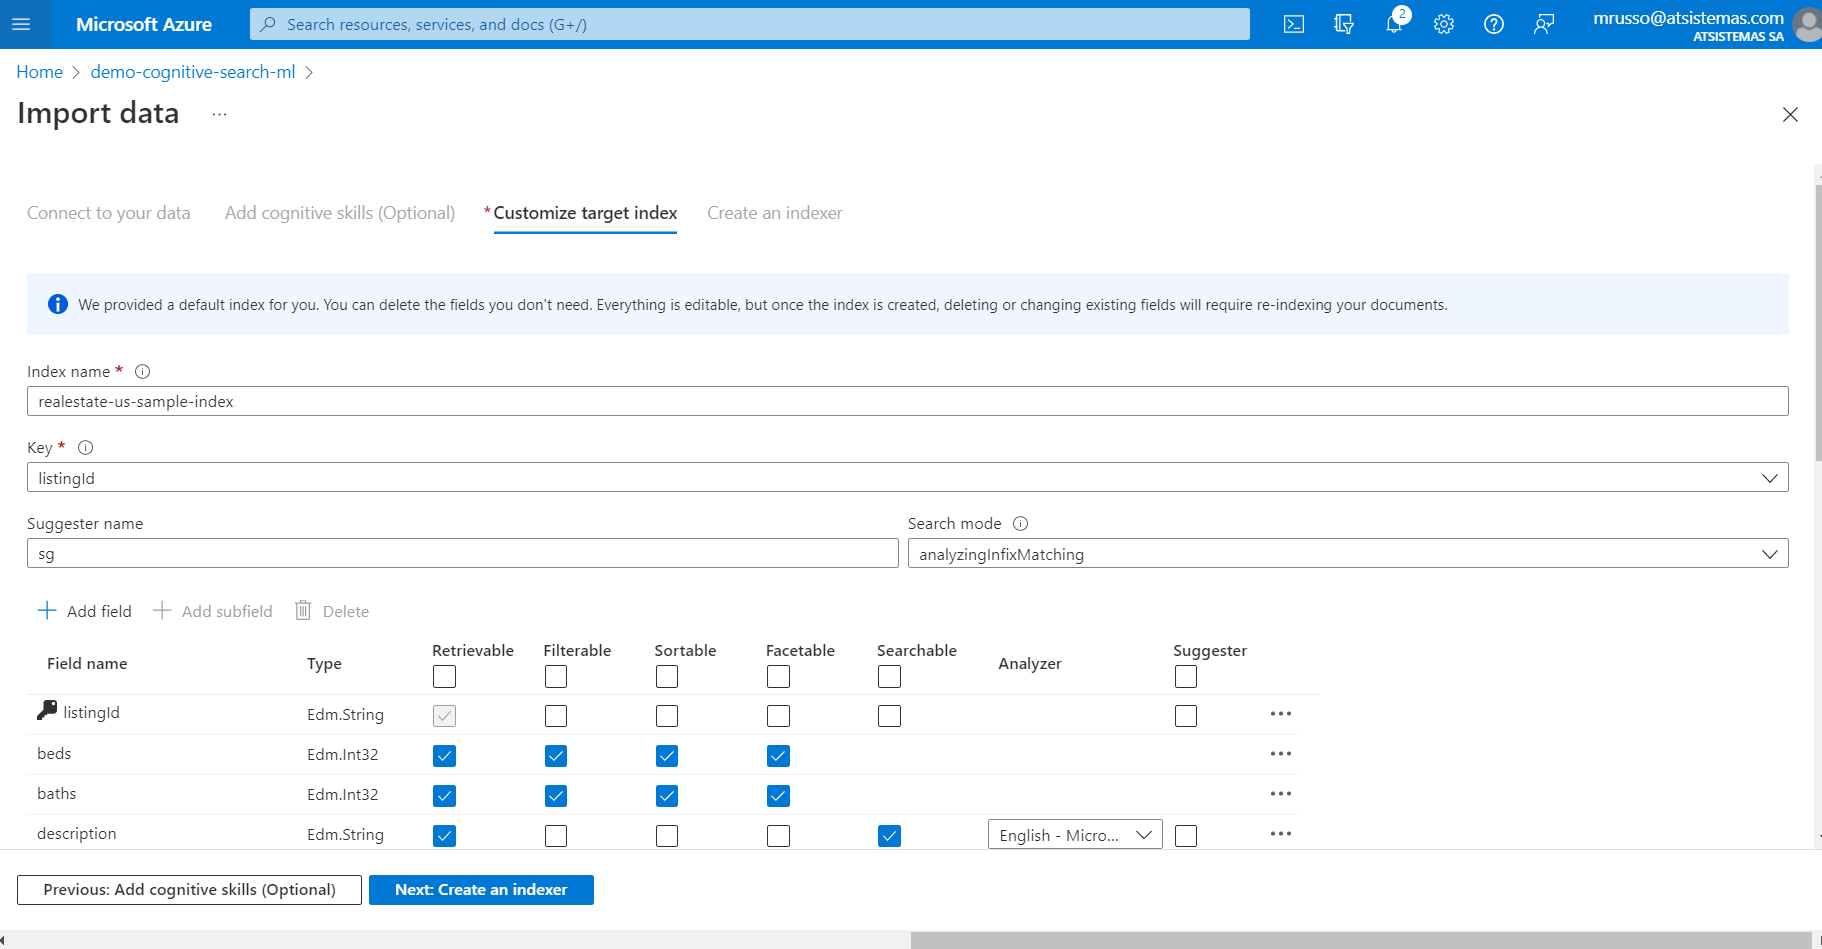Viewport: 1822px width, 949px height.
Task: Click the baths field name
Action: point(57,793)
